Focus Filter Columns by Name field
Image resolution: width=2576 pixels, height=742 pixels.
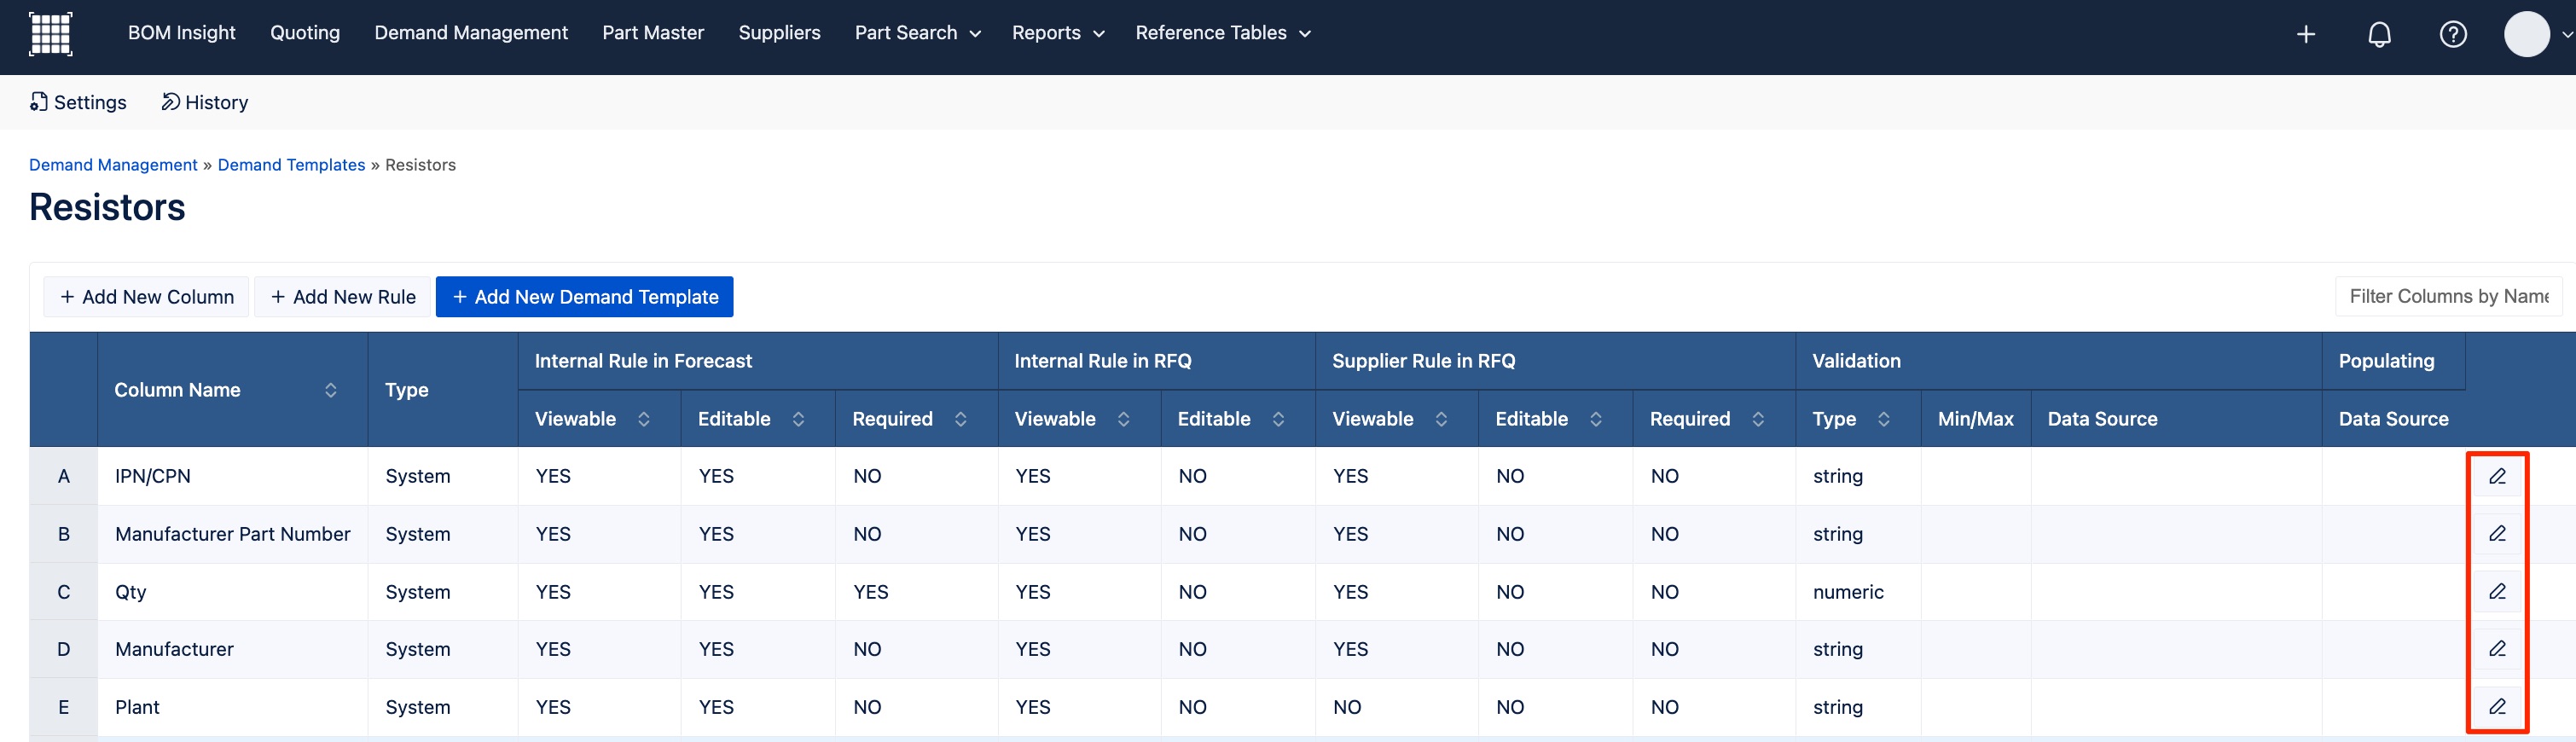(x=2448, y=297)
